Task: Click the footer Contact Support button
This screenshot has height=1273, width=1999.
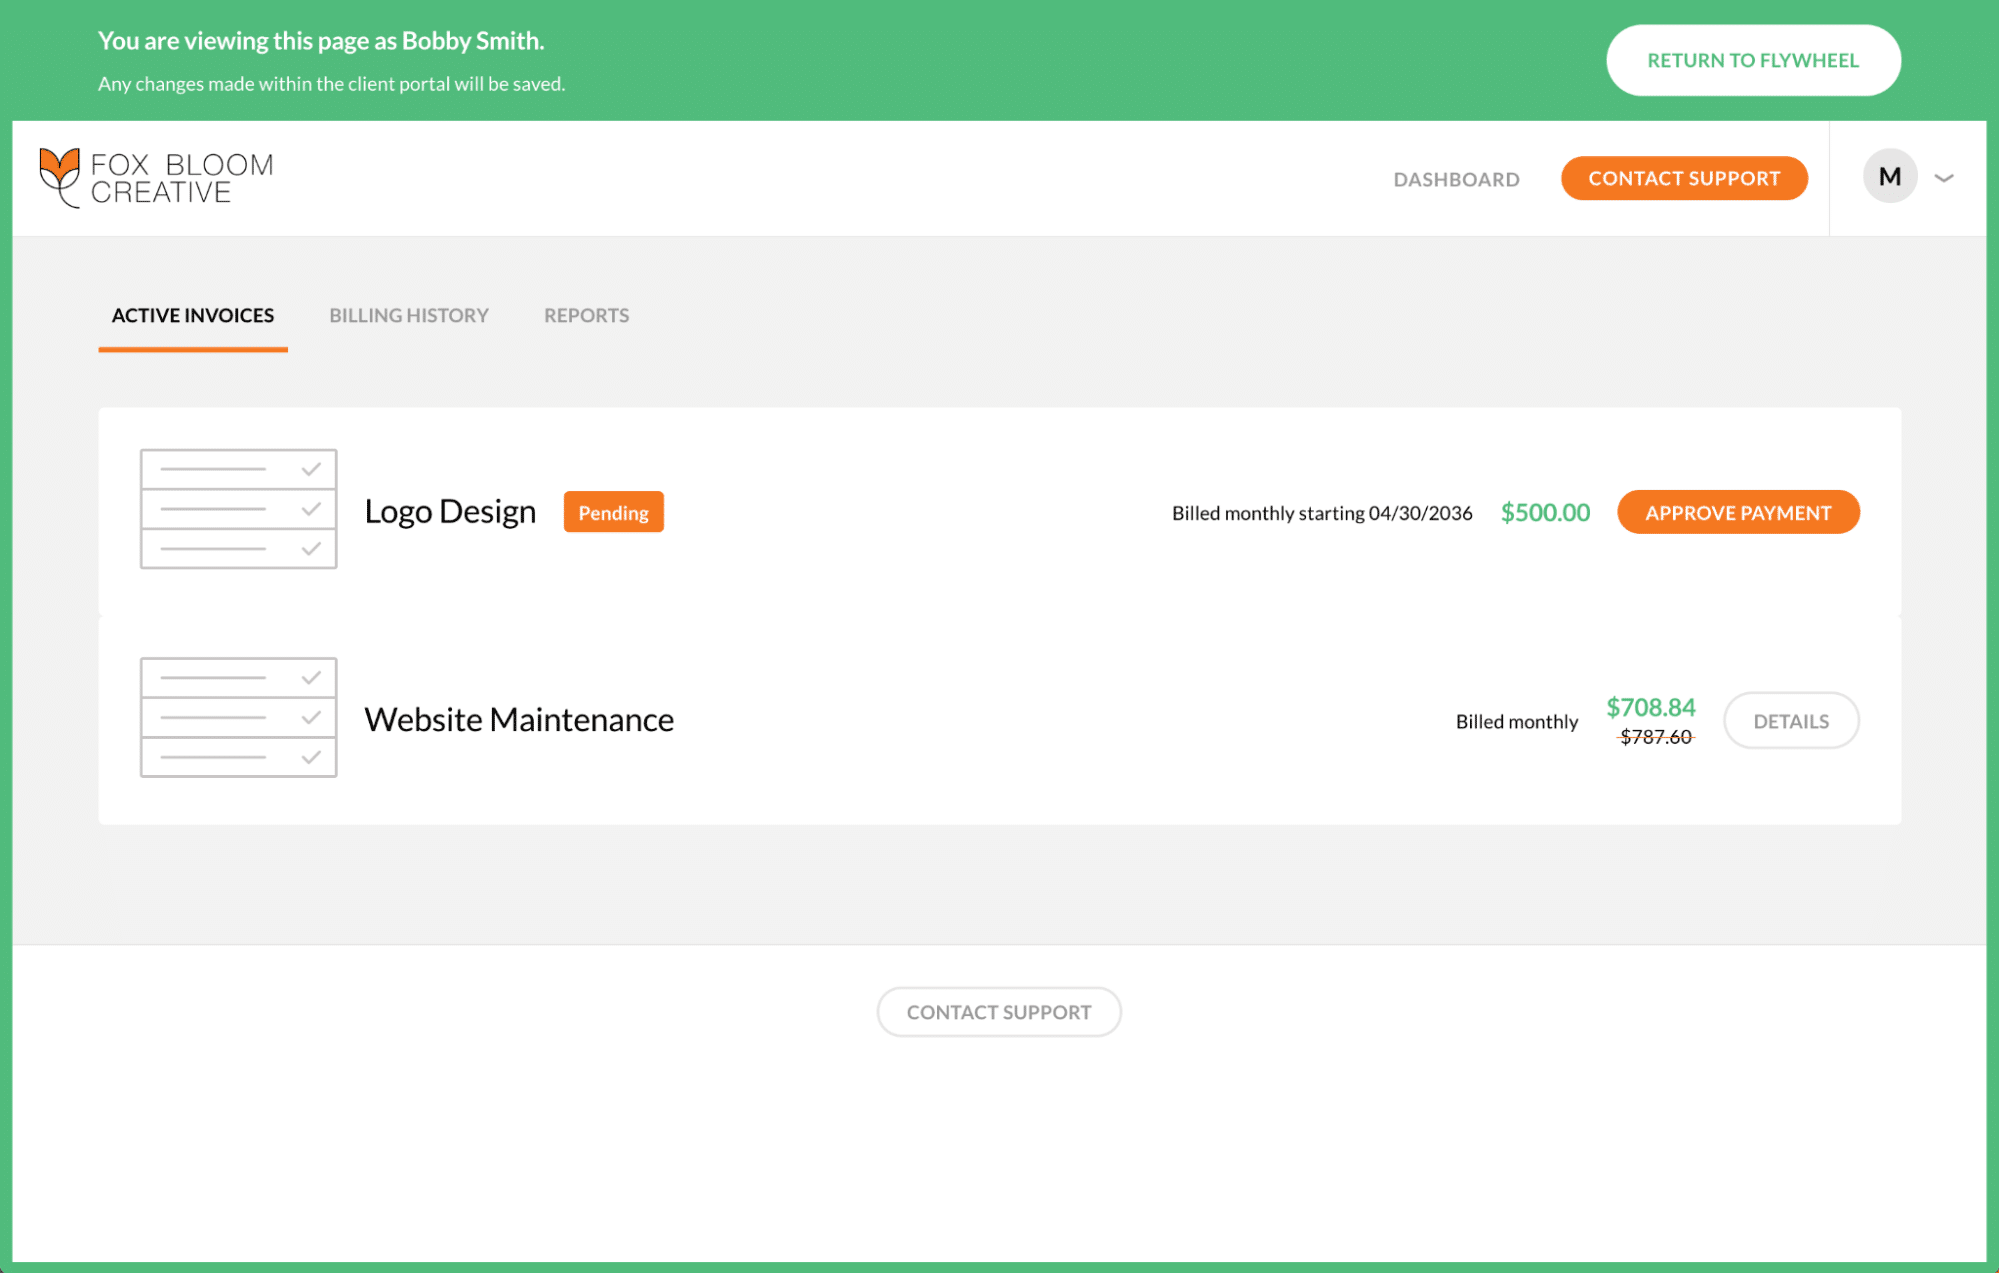Action: click(998, 1012)
